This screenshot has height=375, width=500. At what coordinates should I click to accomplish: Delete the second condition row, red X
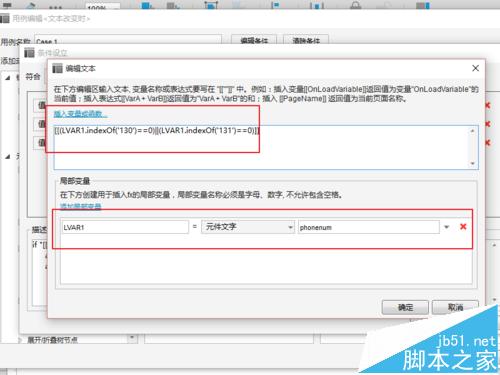pos(487,124)
